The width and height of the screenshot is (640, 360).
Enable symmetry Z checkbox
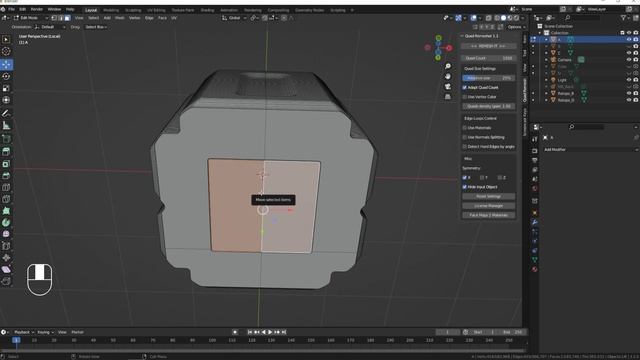coord(500,178)
